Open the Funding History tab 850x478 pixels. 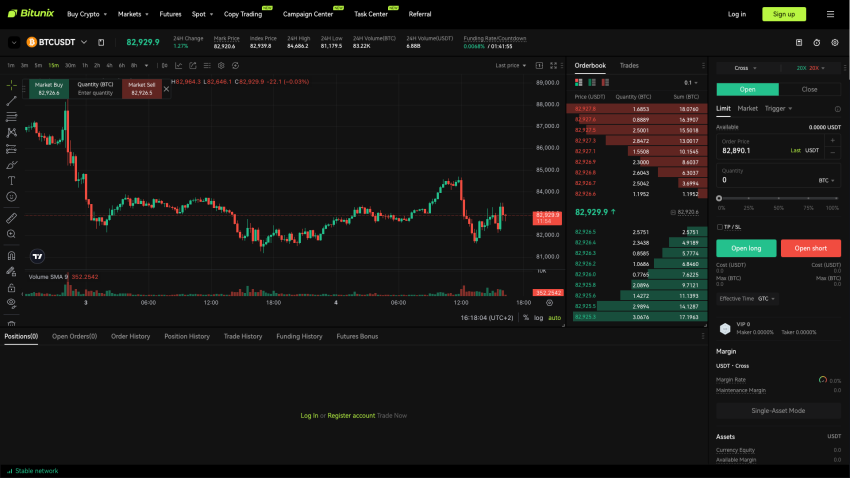(299, 337)
